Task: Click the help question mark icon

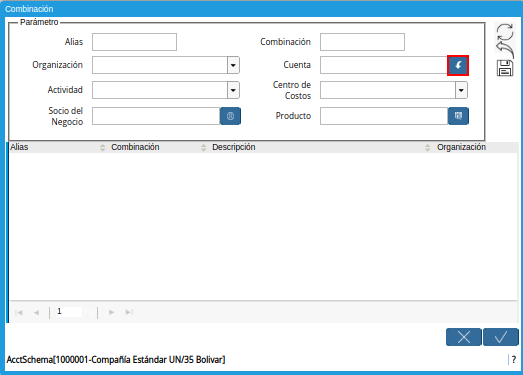Action: click(x=514, y=360)
